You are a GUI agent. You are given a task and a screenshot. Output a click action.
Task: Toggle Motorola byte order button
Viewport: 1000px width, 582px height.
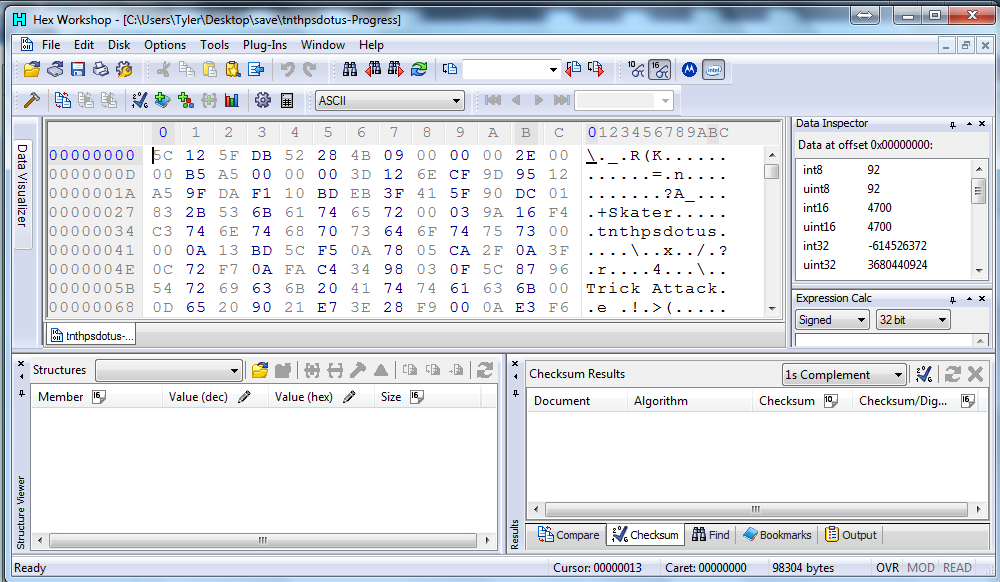[x=689, y=69]
